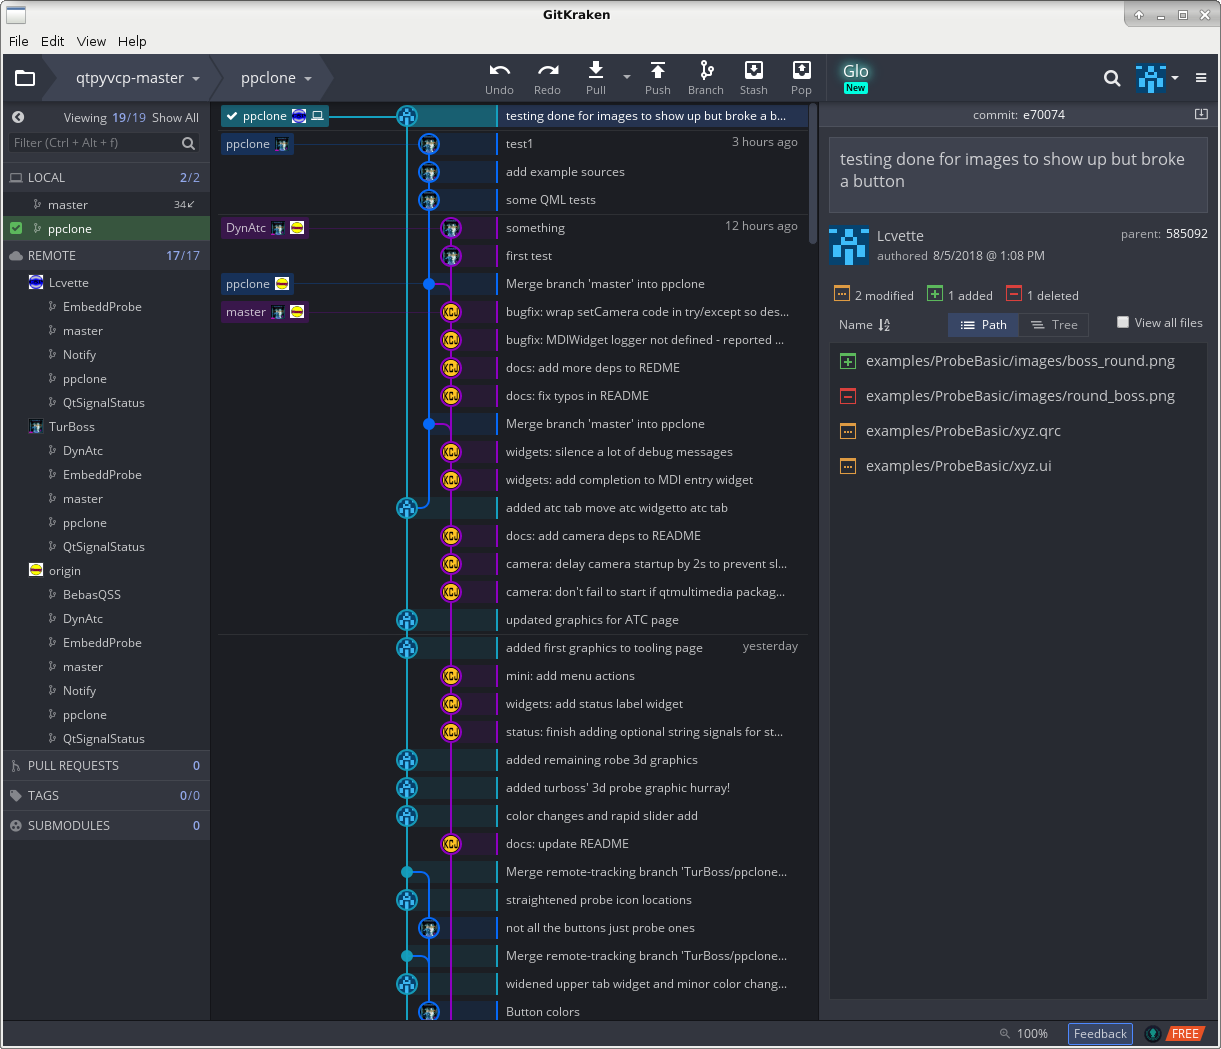This screenshot has width=1221, height=1049.
Task: Open the repository folder icon
Action: (x=25, y=78)
